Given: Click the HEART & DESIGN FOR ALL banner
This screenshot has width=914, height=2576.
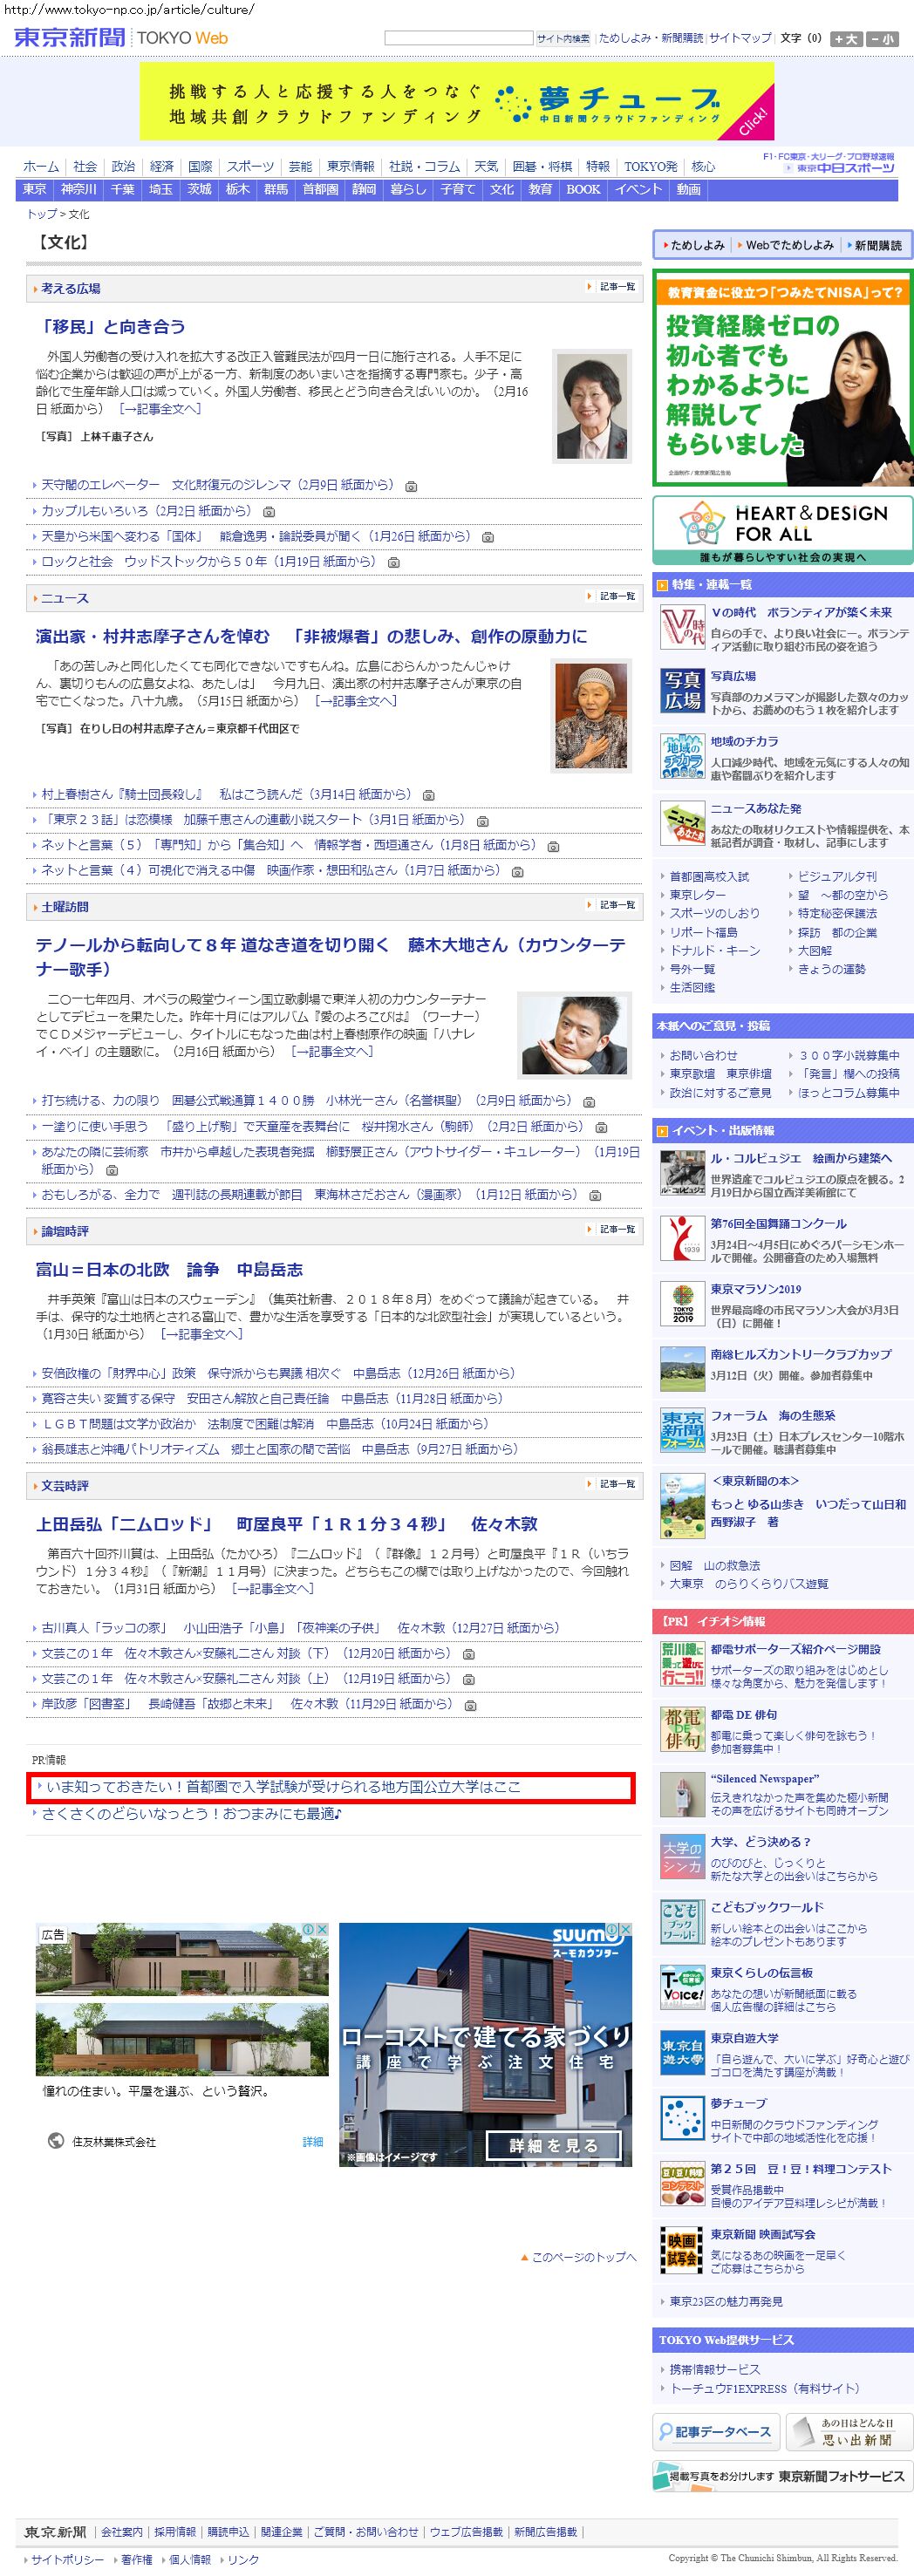Looking at the screenshot, I should pos(783,531).
